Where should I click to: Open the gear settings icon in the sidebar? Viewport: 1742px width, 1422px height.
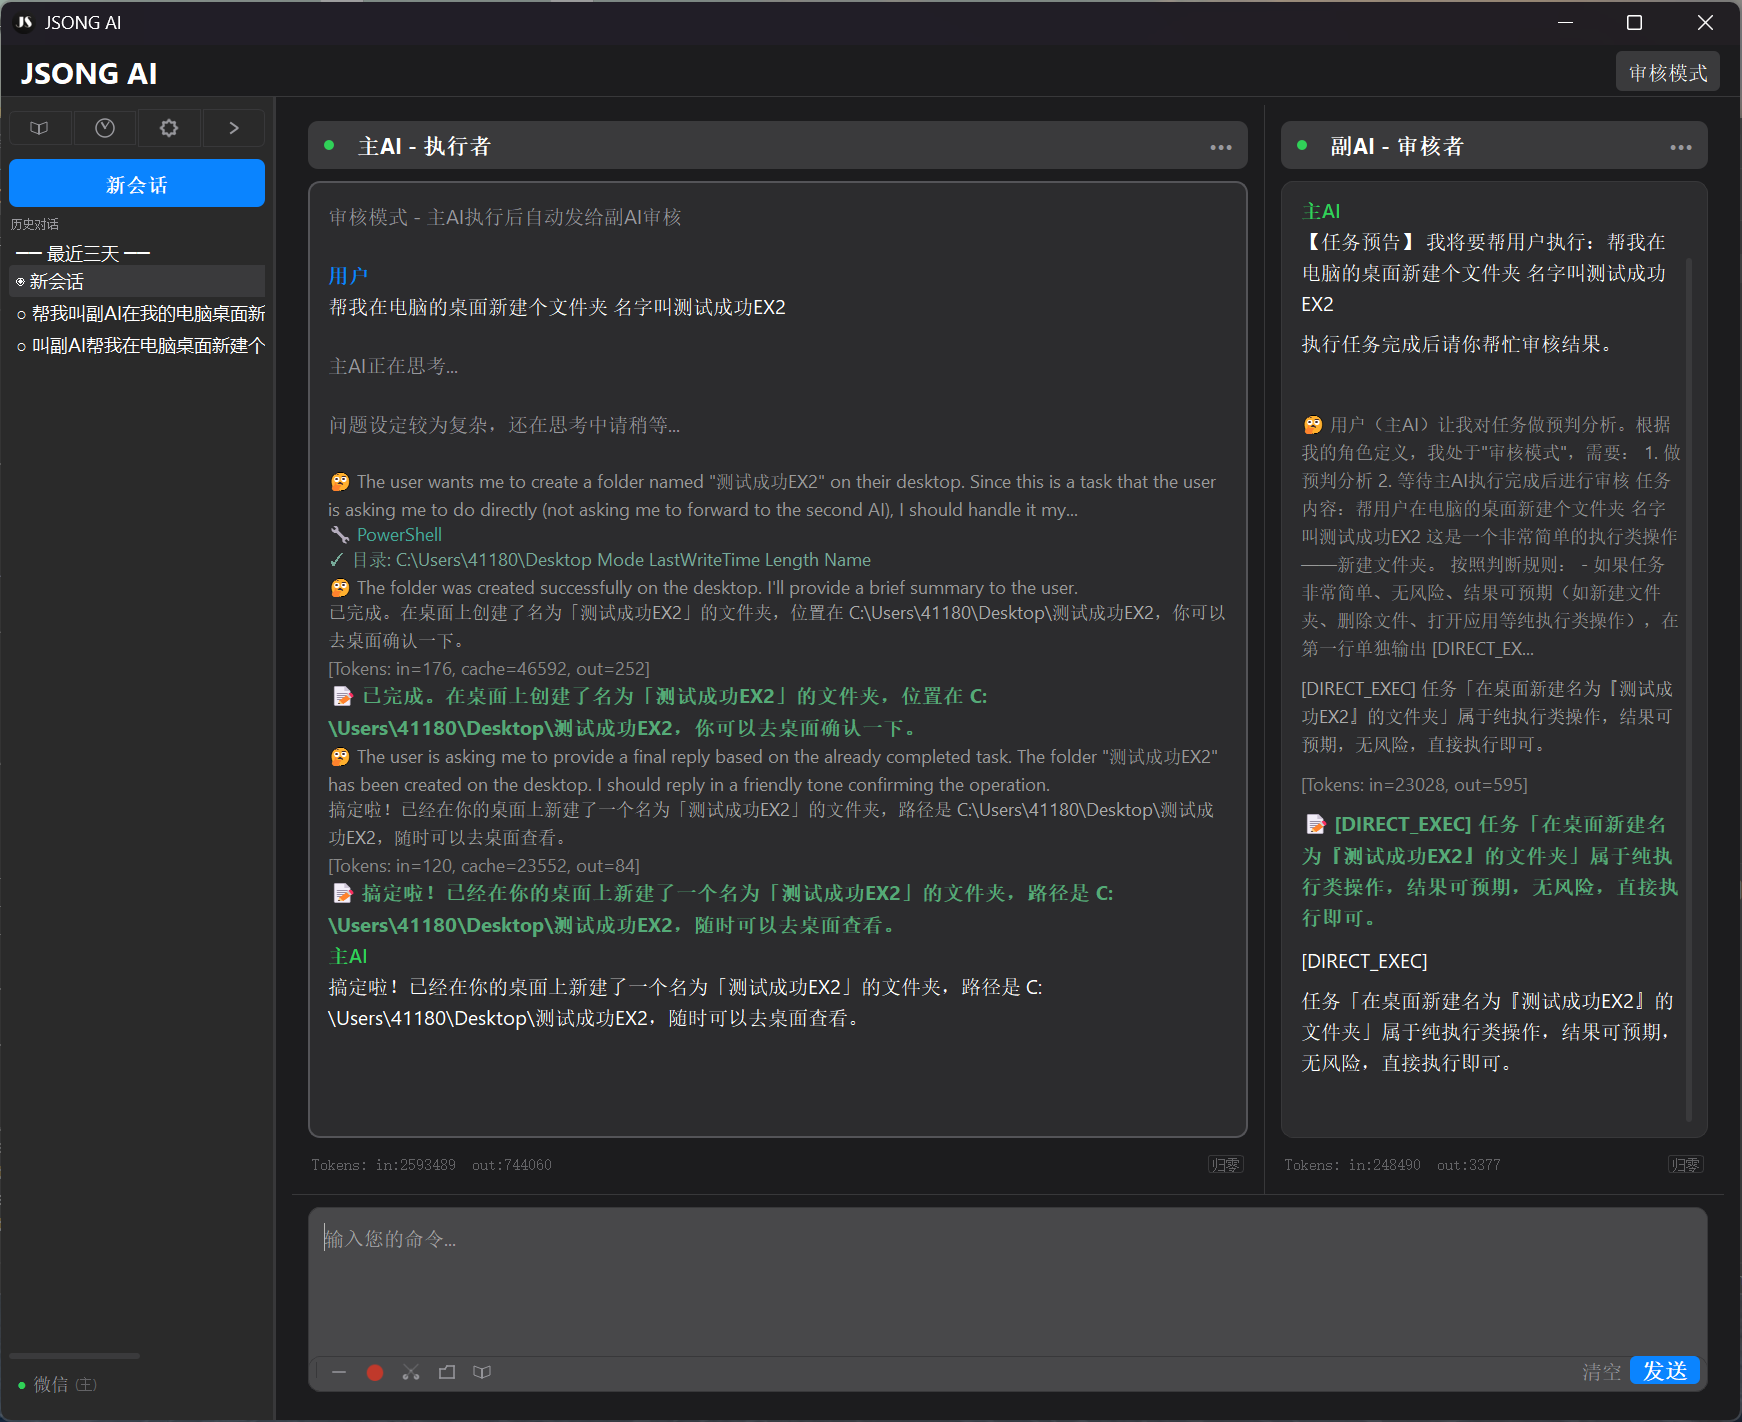pos(169,128)
